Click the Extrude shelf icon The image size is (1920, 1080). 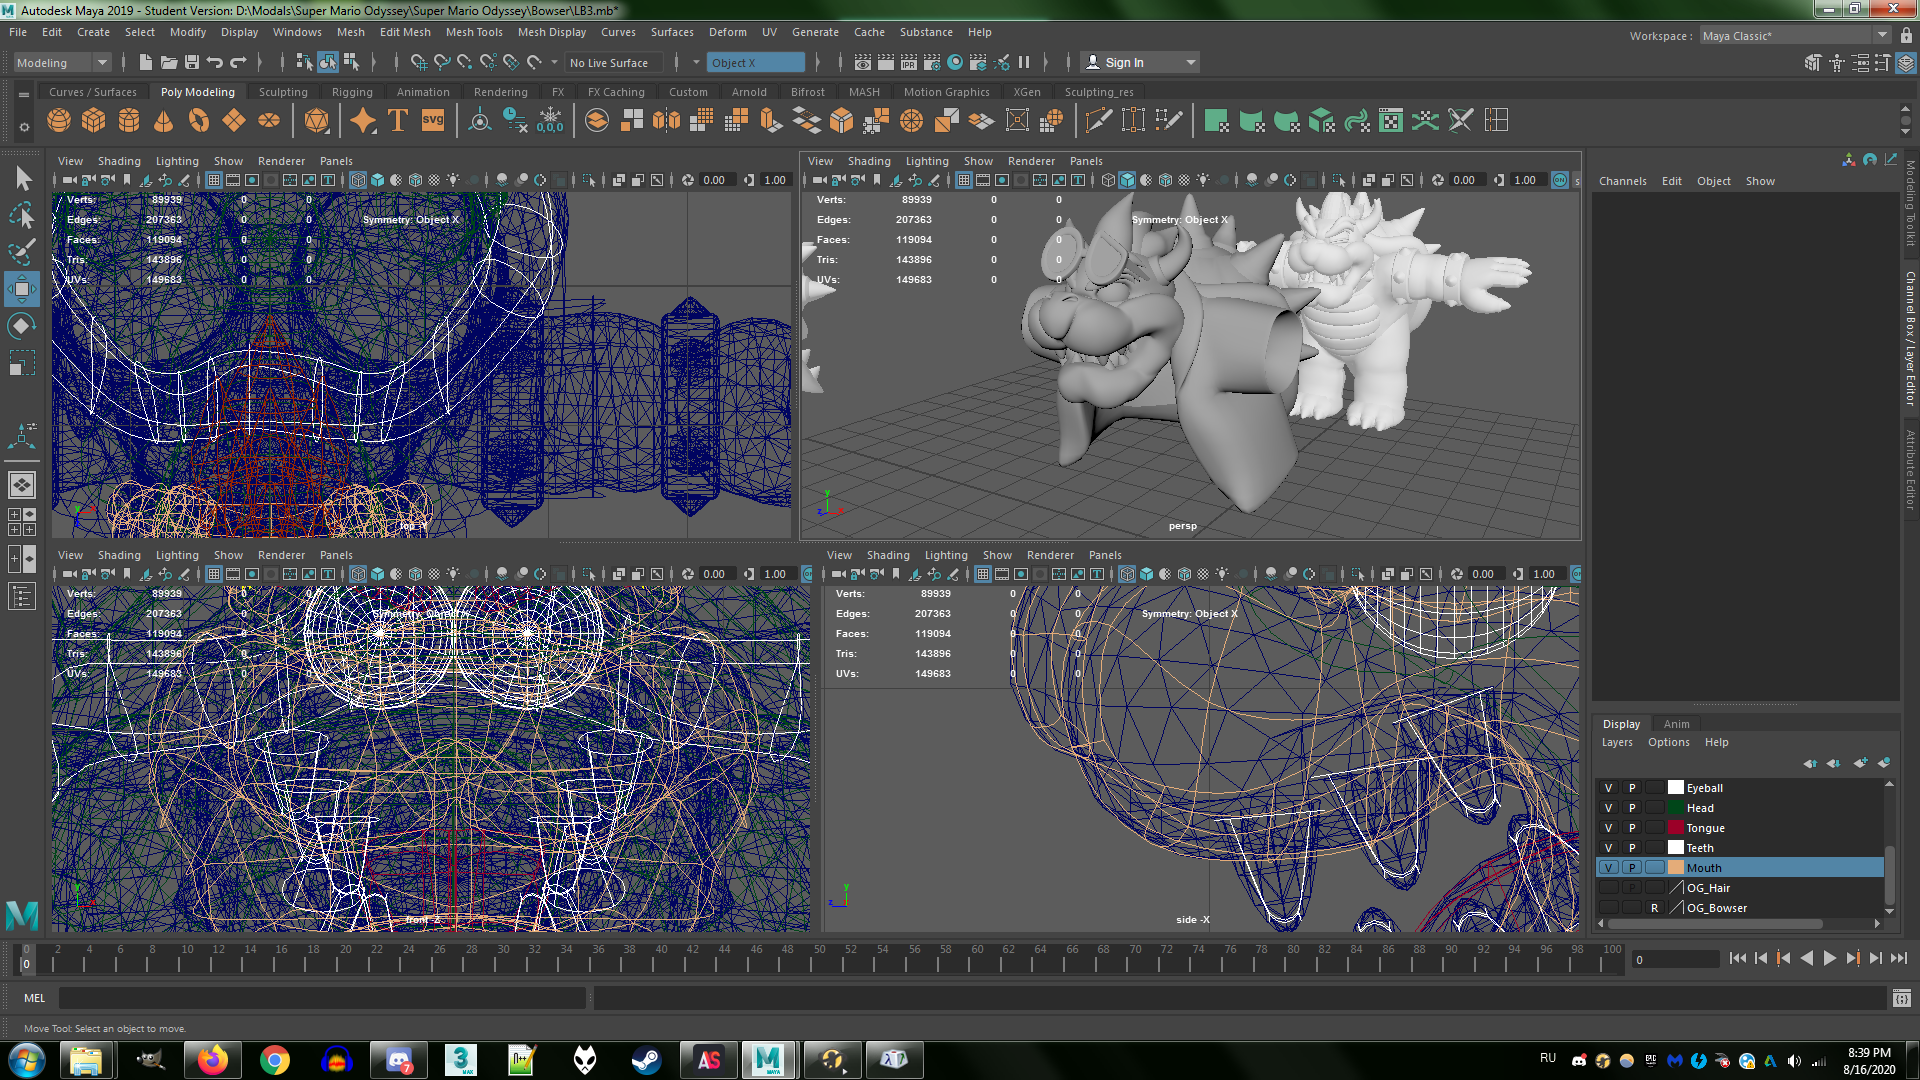(771, 121)
